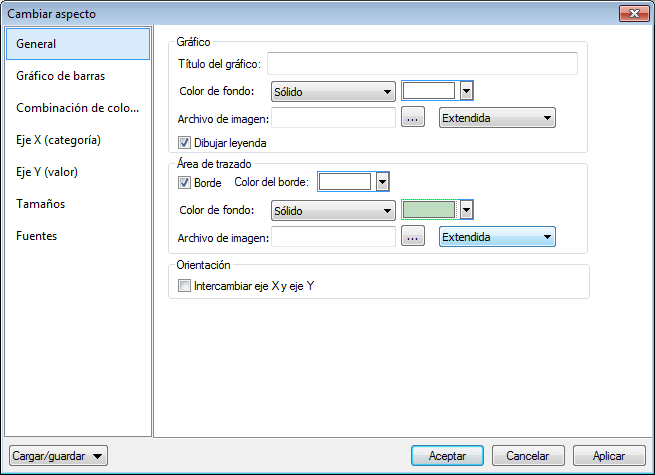This screenshot has width=655, height=475.
Task: Click the Aceptar button
Action: click(447, 456)
